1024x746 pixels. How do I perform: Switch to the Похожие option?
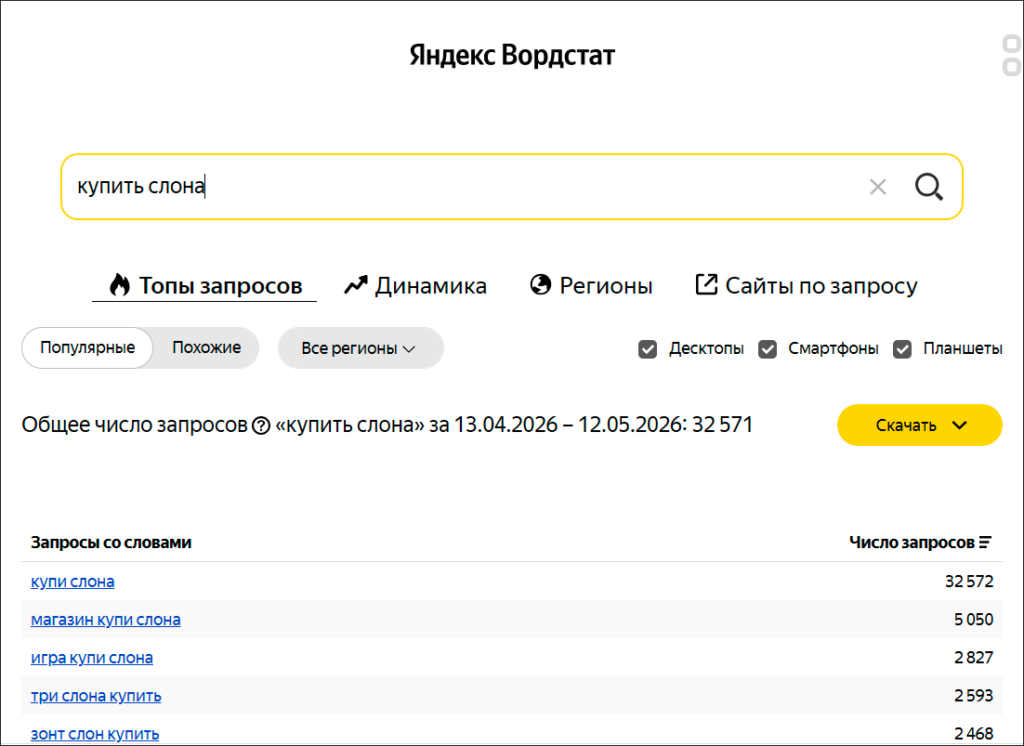(206, 348)
